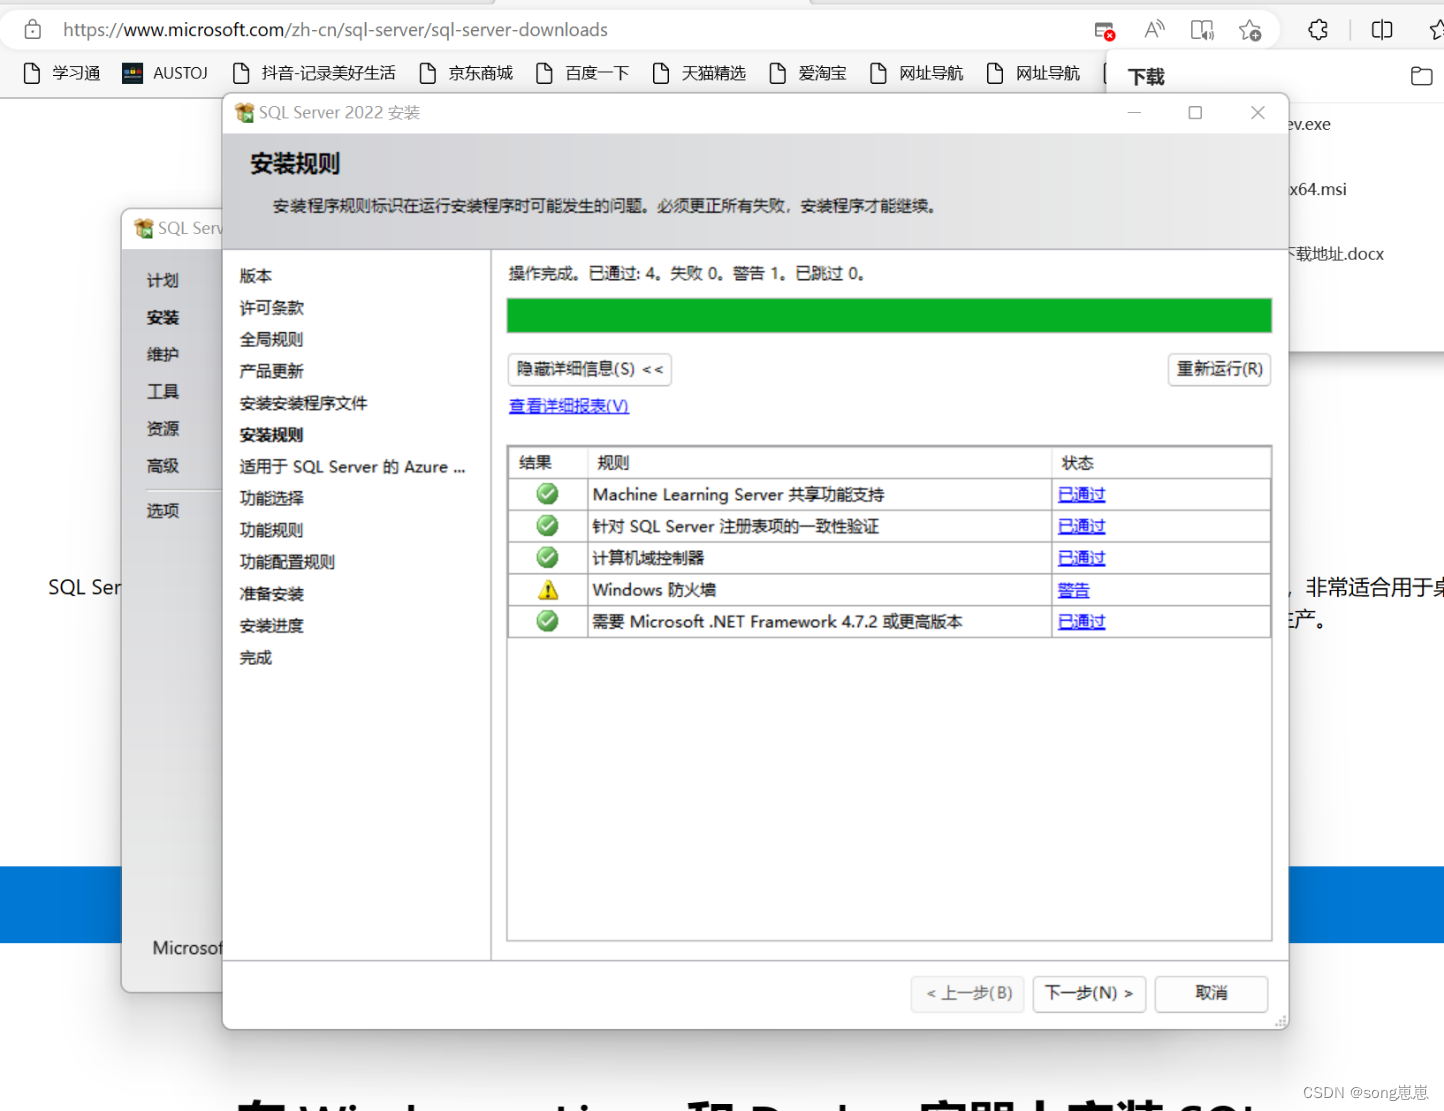
Task: Select 功能规则 step in sidebar
Action: 272,530
